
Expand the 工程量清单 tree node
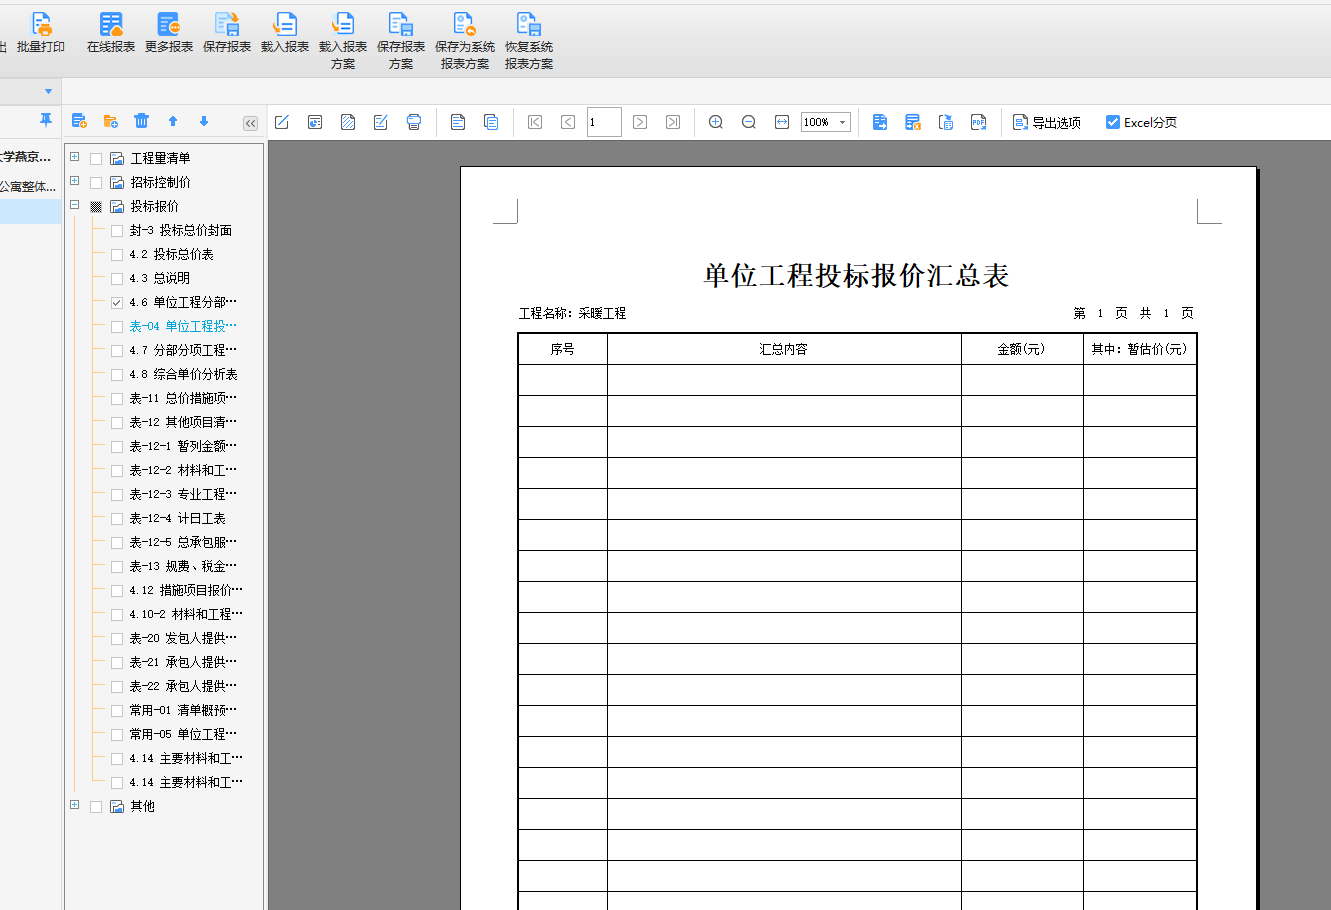click(74, 157)
